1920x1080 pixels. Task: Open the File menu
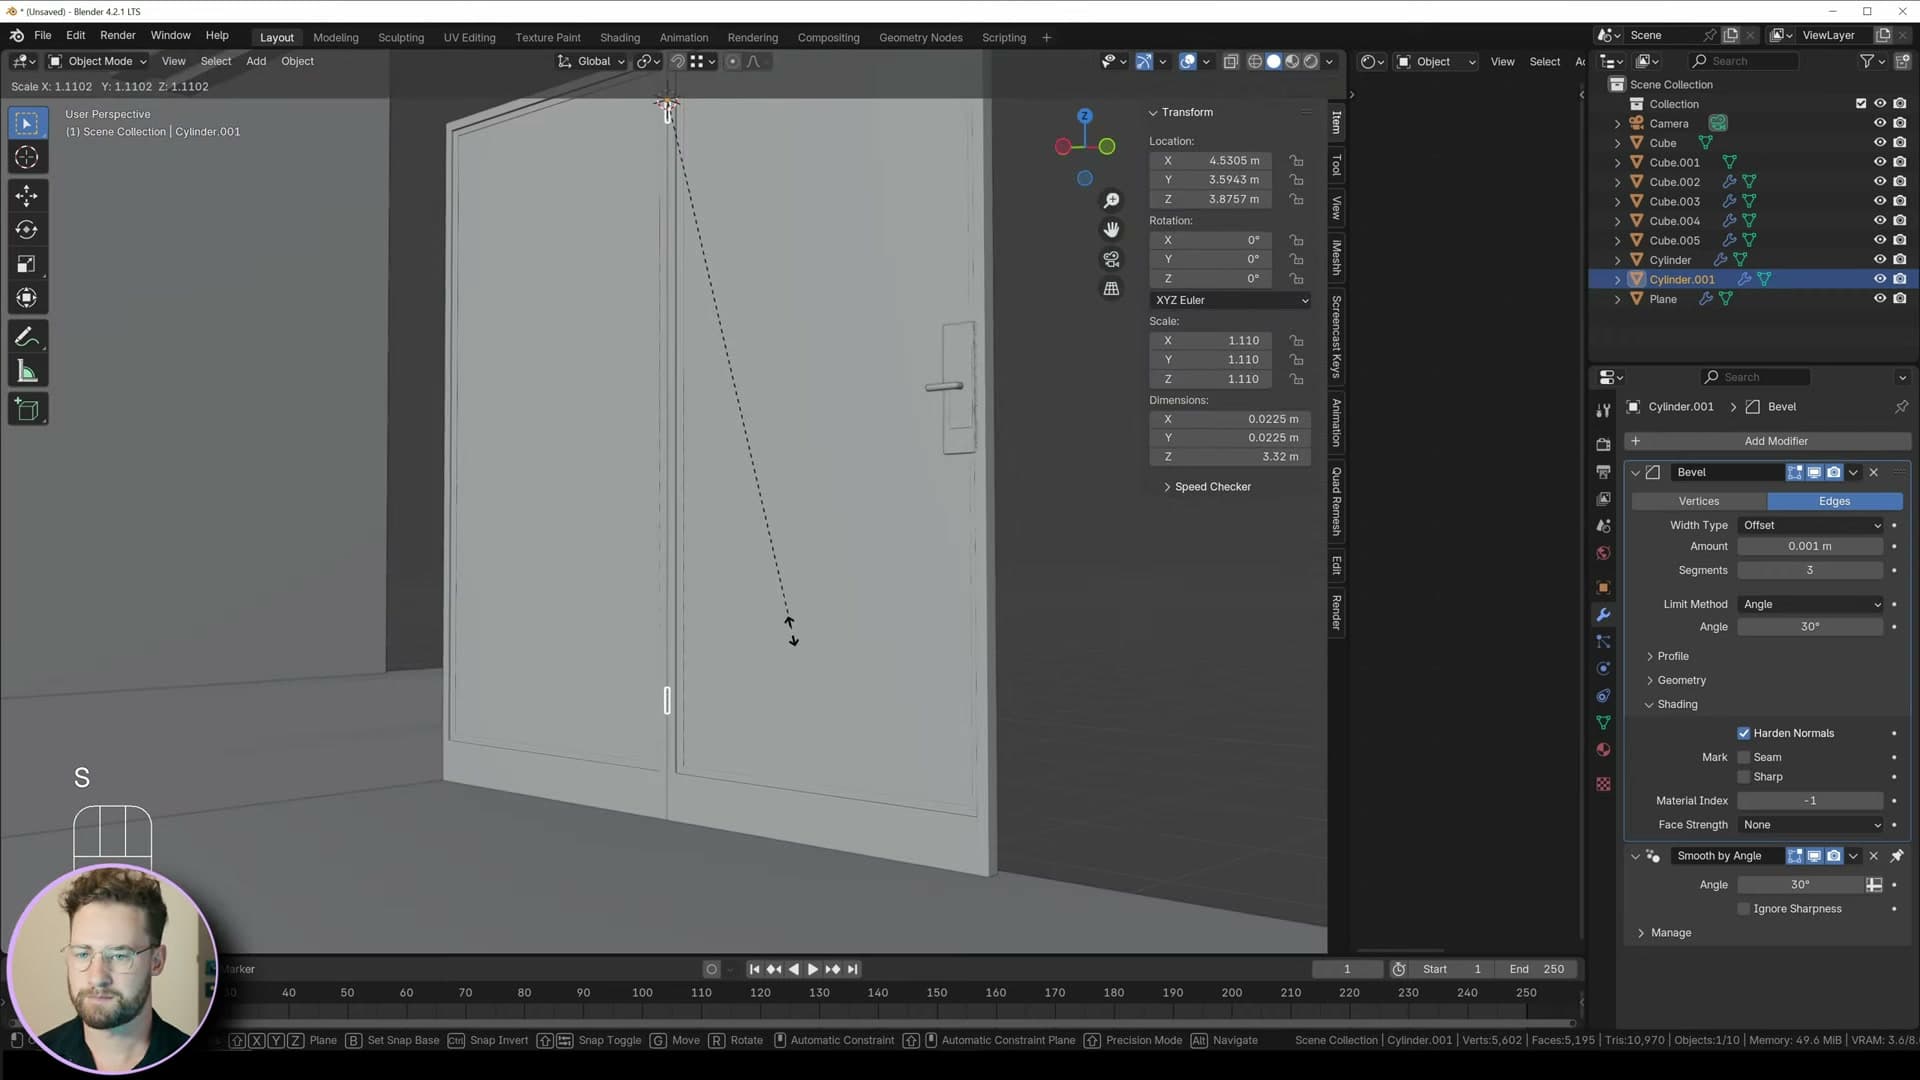pos(43,35)
